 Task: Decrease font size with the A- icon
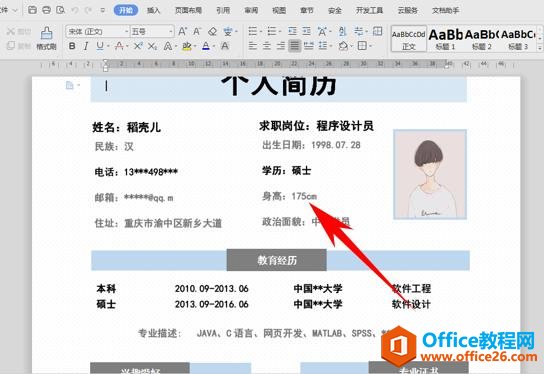[x=197, y=32]
